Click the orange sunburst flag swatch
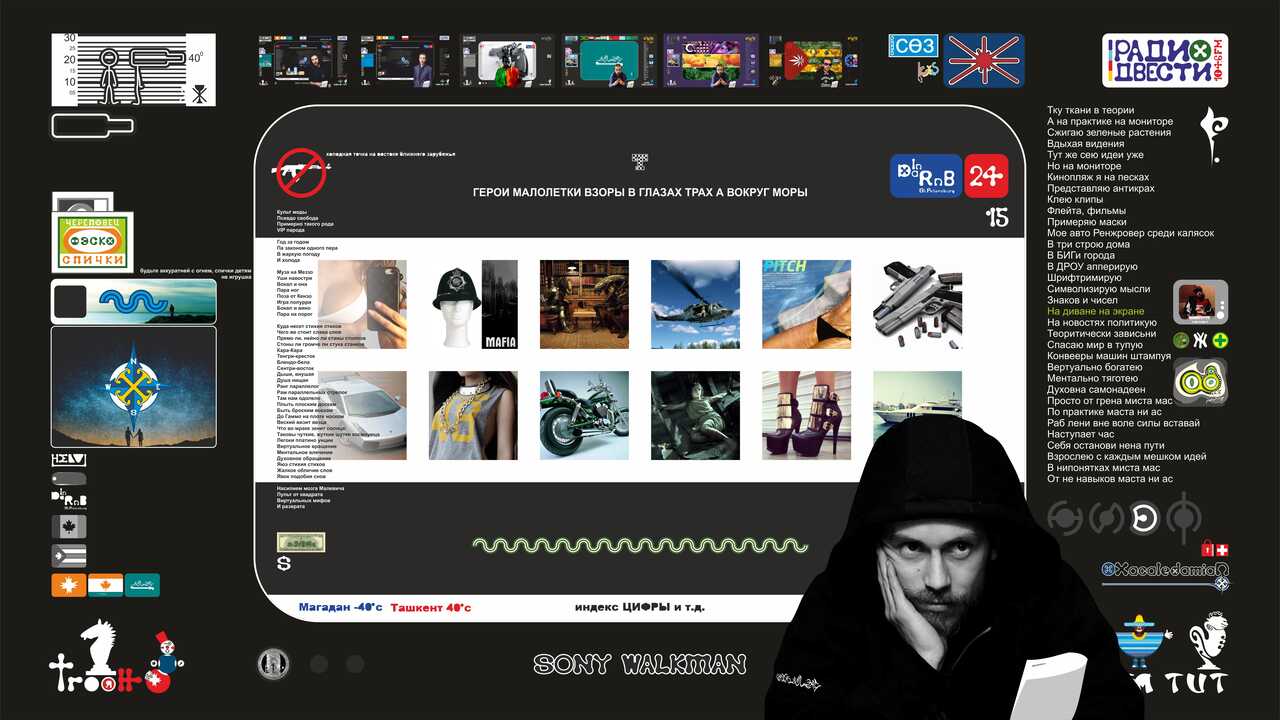This screenshot has width=1280, height=720. click(x=68, y=585)
